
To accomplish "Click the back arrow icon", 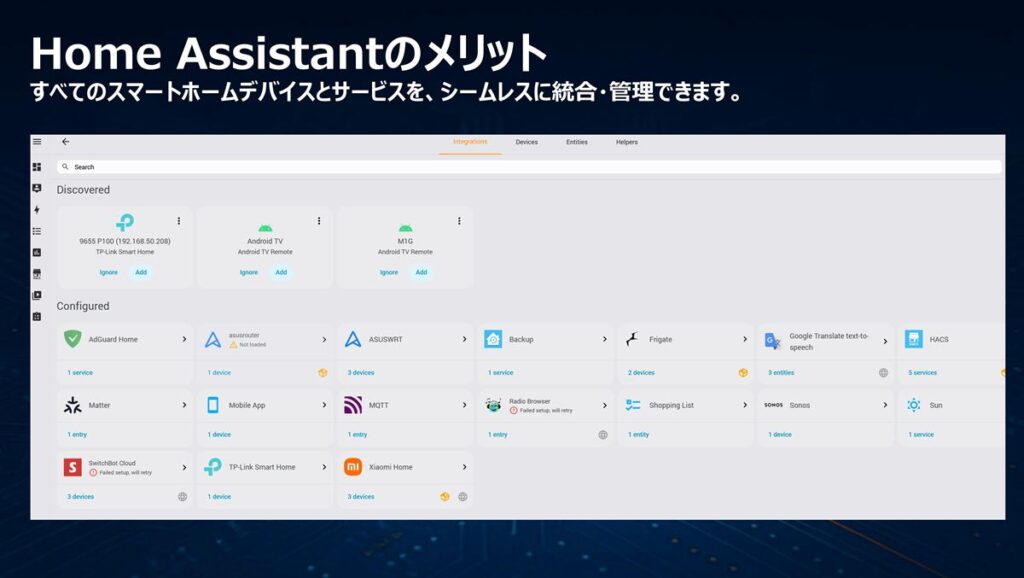I will tap(66, 142).
